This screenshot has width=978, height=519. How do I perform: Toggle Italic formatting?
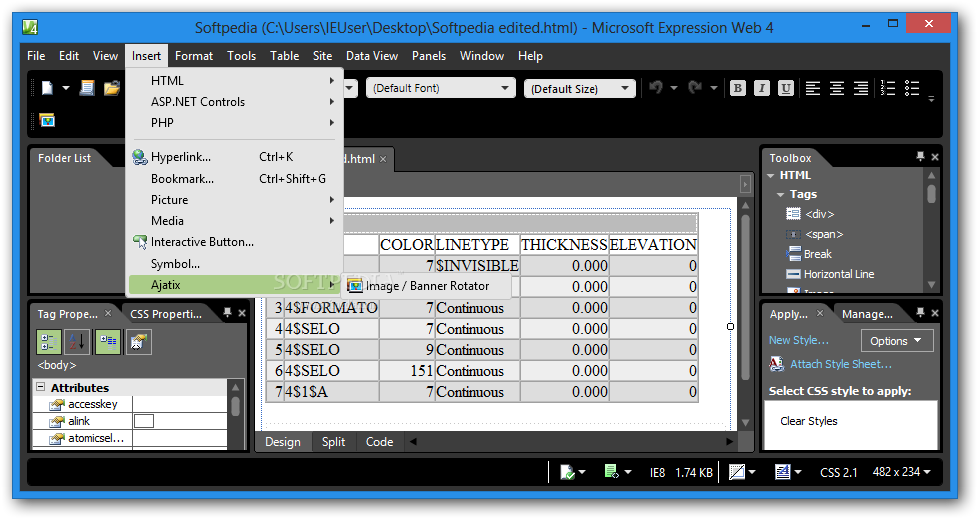pyautogui.click(x=761, y=88)
